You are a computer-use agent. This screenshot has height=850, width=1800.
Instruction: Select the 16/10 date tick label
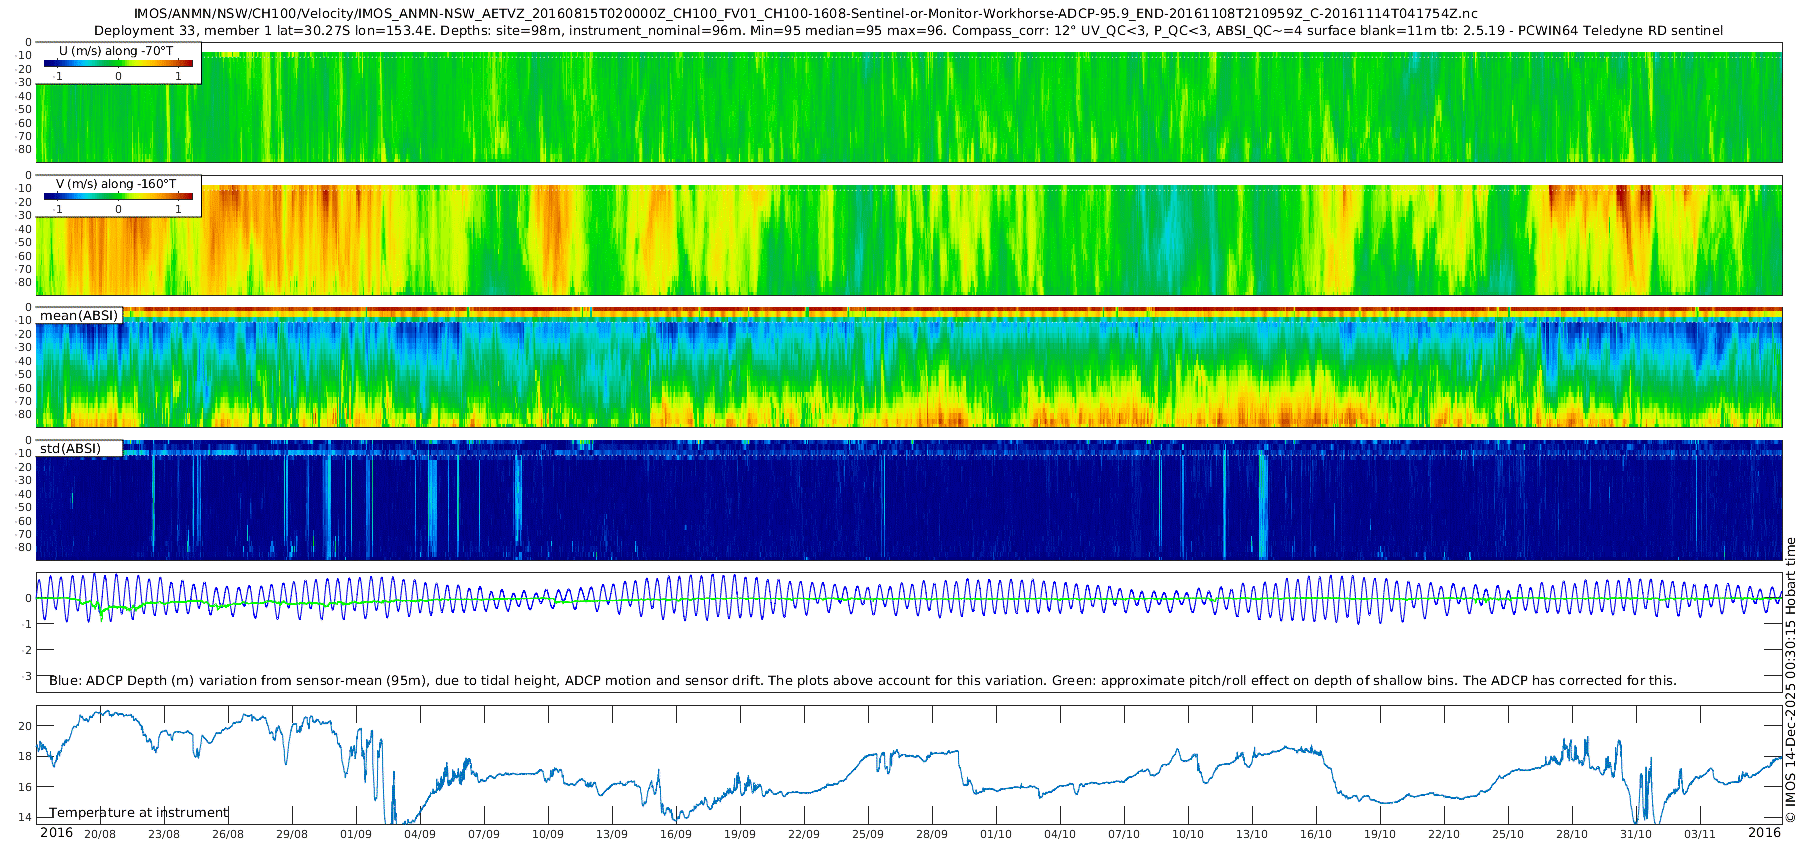1316,834
